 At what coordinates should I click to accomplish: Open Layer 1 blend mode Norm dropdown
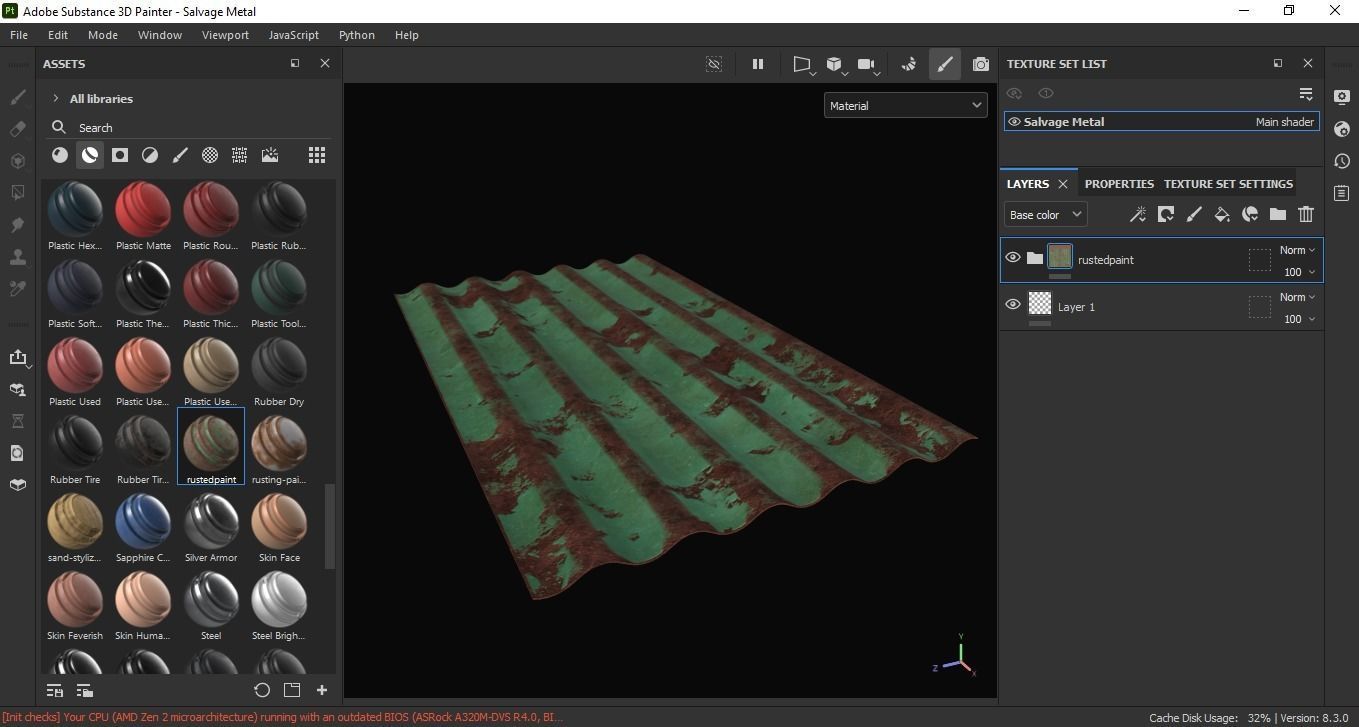1298,297
